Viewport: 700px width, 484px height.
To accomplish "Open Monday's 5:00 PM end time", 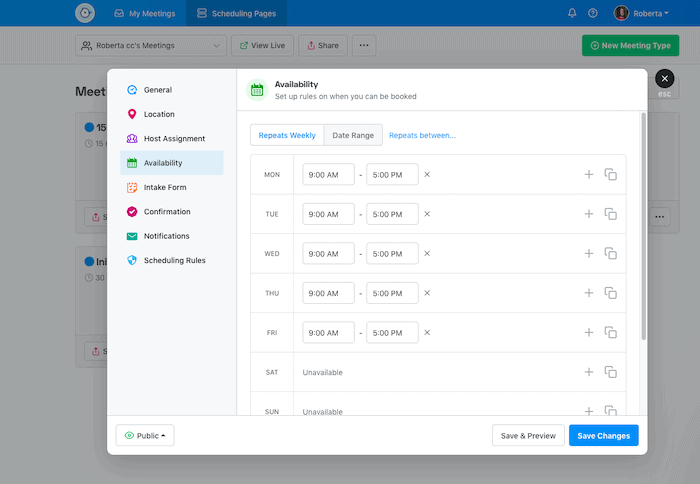I will (392, 175).
